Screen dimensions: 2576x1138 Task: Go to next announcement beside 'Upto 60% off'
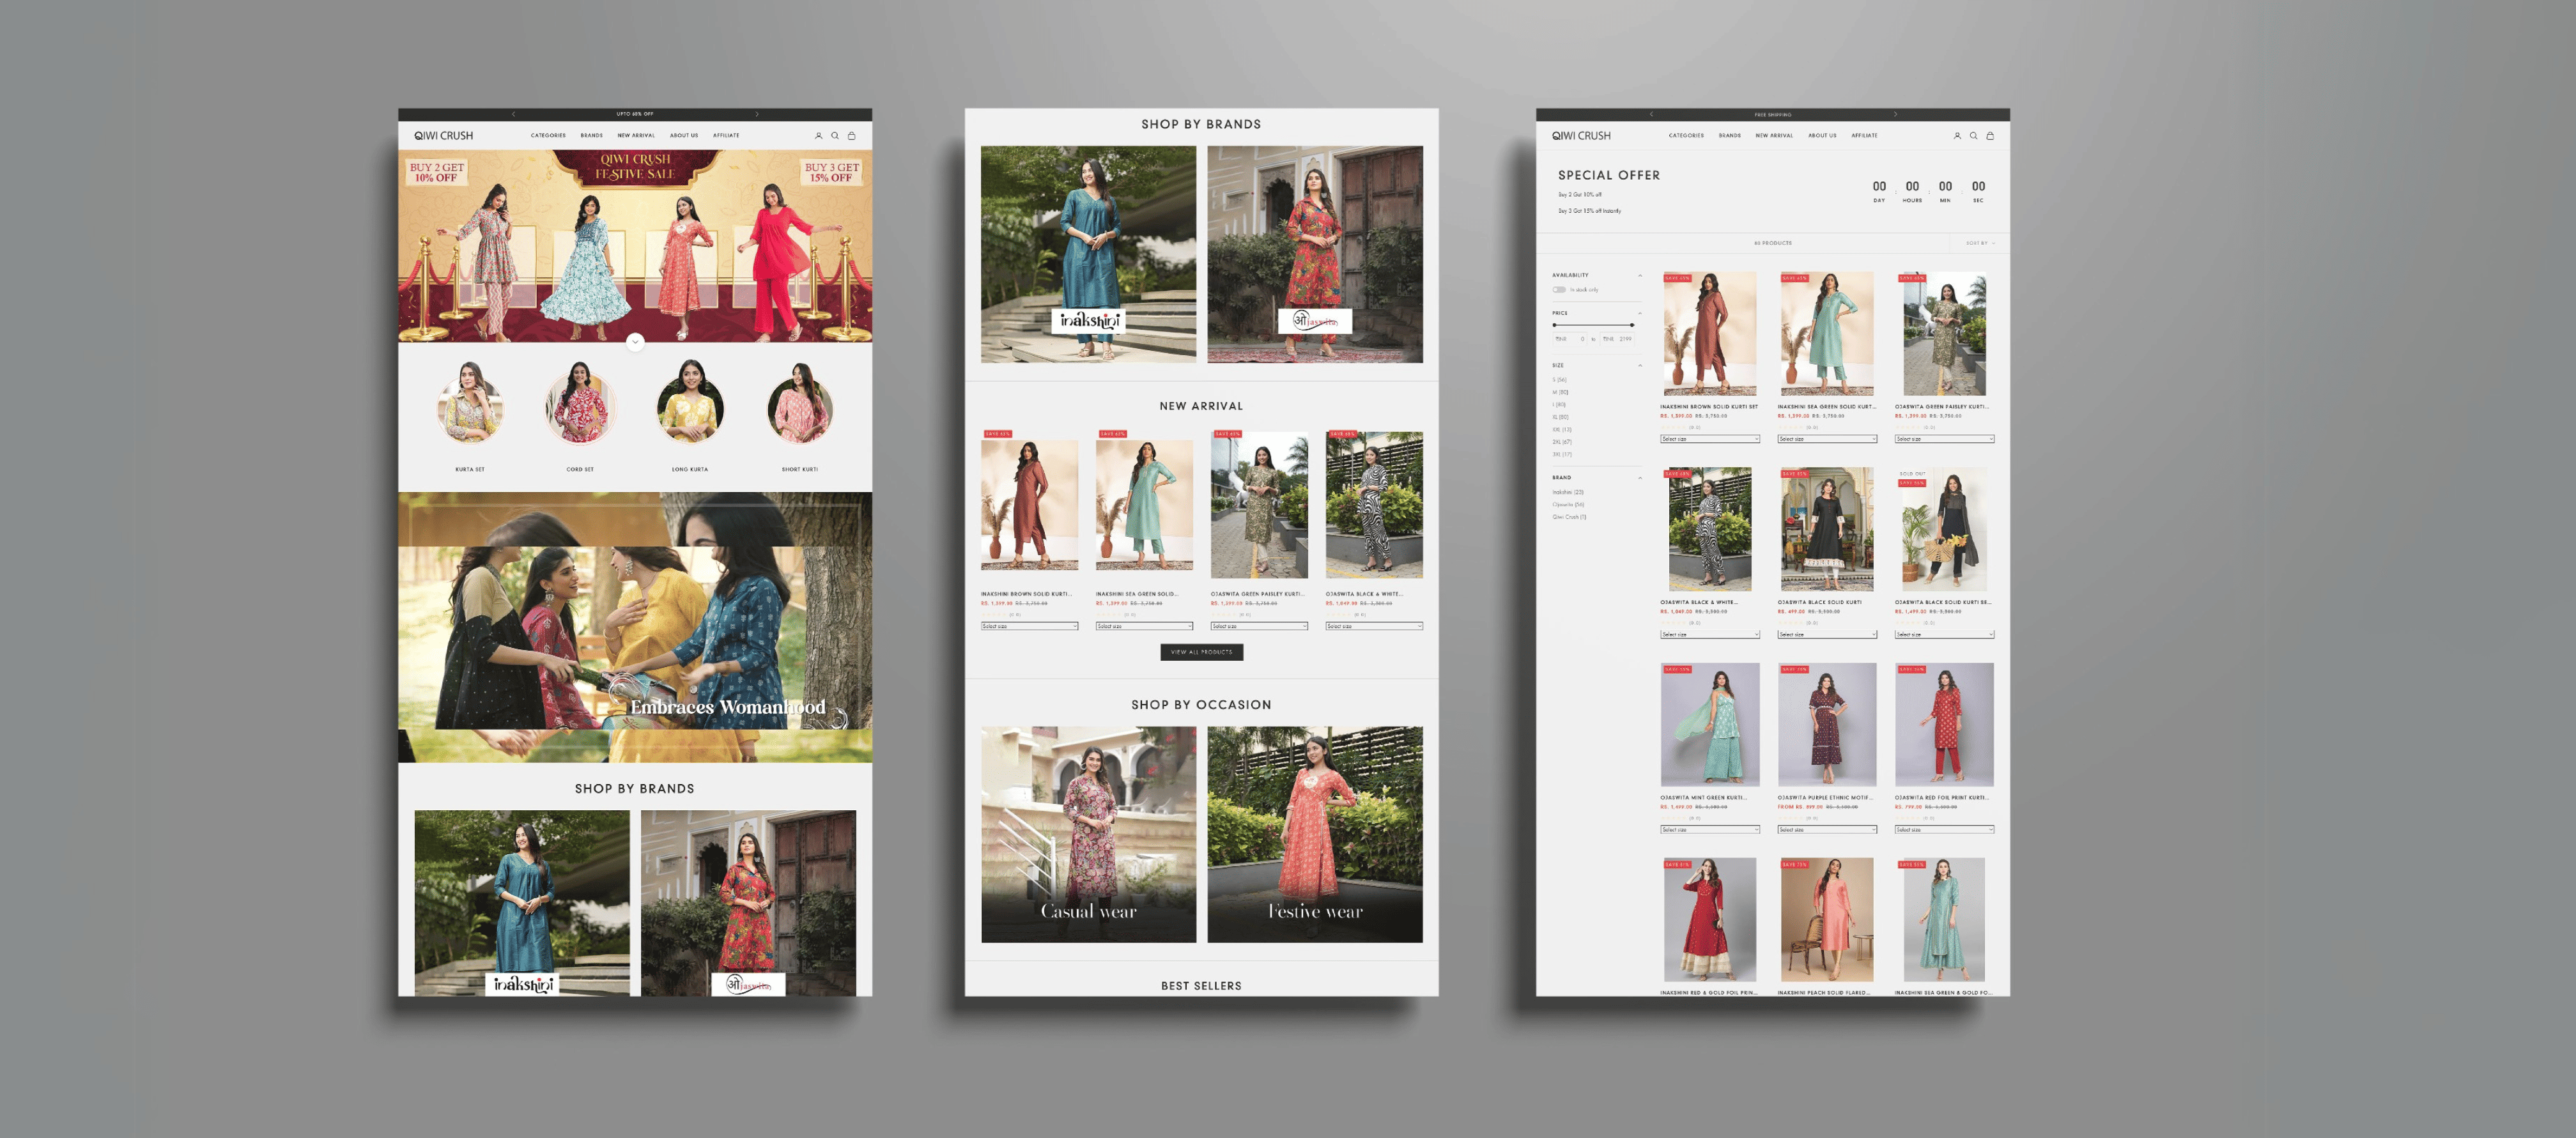757,114
